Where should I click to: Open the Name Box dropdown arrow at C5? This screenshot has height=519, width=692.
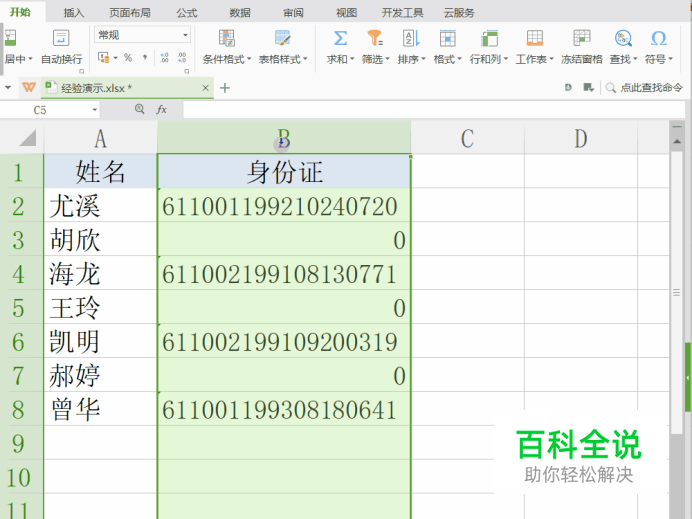pos(94,109)
